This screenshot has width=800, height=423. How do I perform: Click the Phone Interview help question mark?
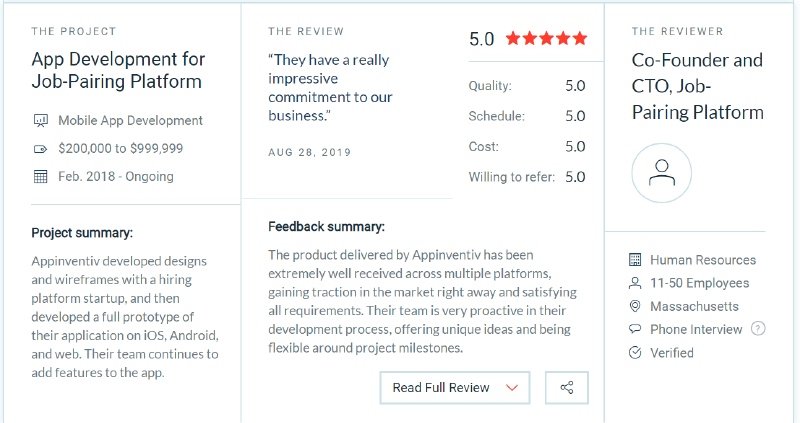pos(758,329)
